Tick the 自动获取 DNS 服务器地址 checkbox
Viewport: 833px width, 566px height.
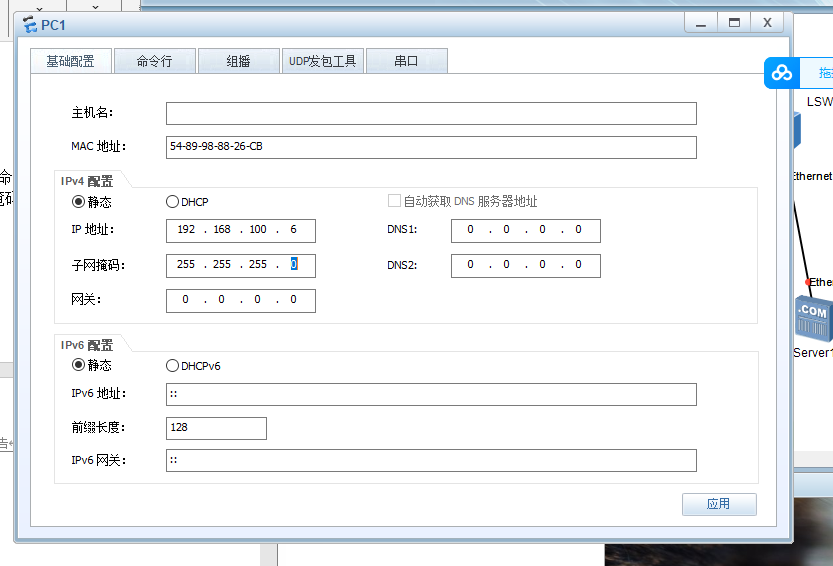click(x=394, y=201)
